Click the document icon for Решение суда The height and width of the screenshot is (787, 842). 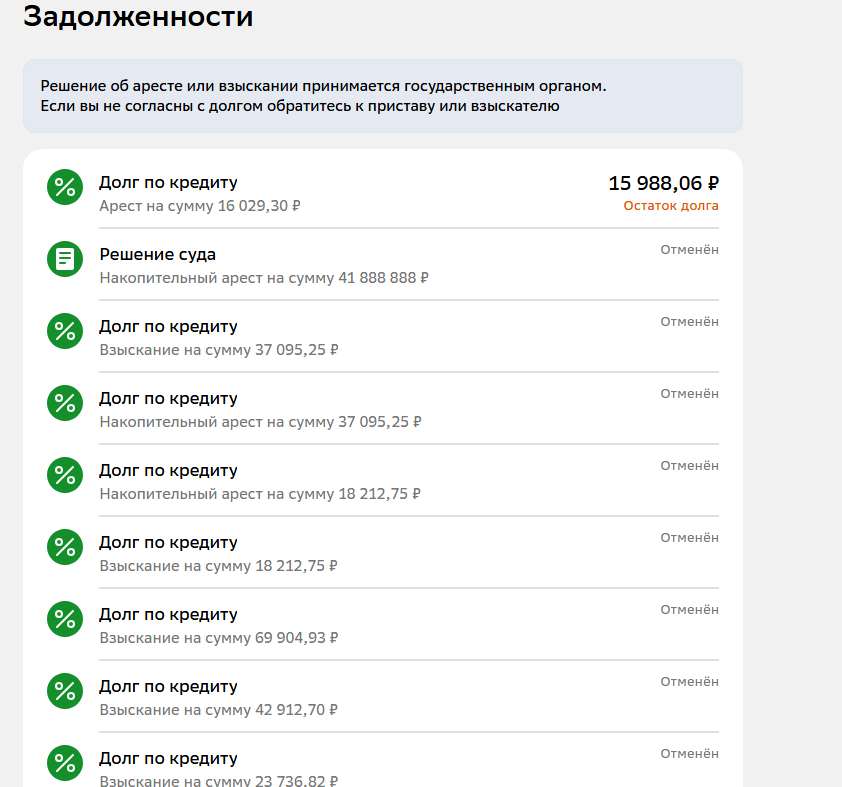[65, 259]
